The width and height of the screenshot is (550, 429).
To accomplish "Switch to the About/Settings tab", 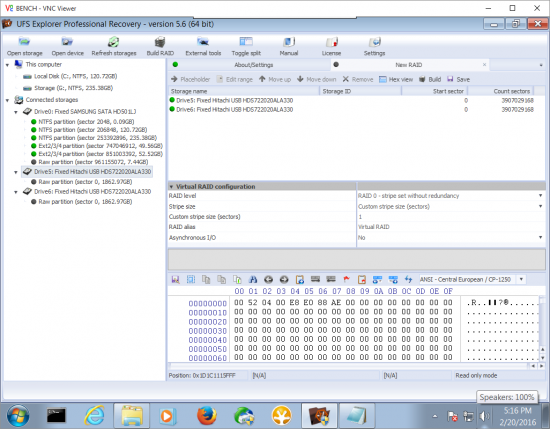I will 249,65.
